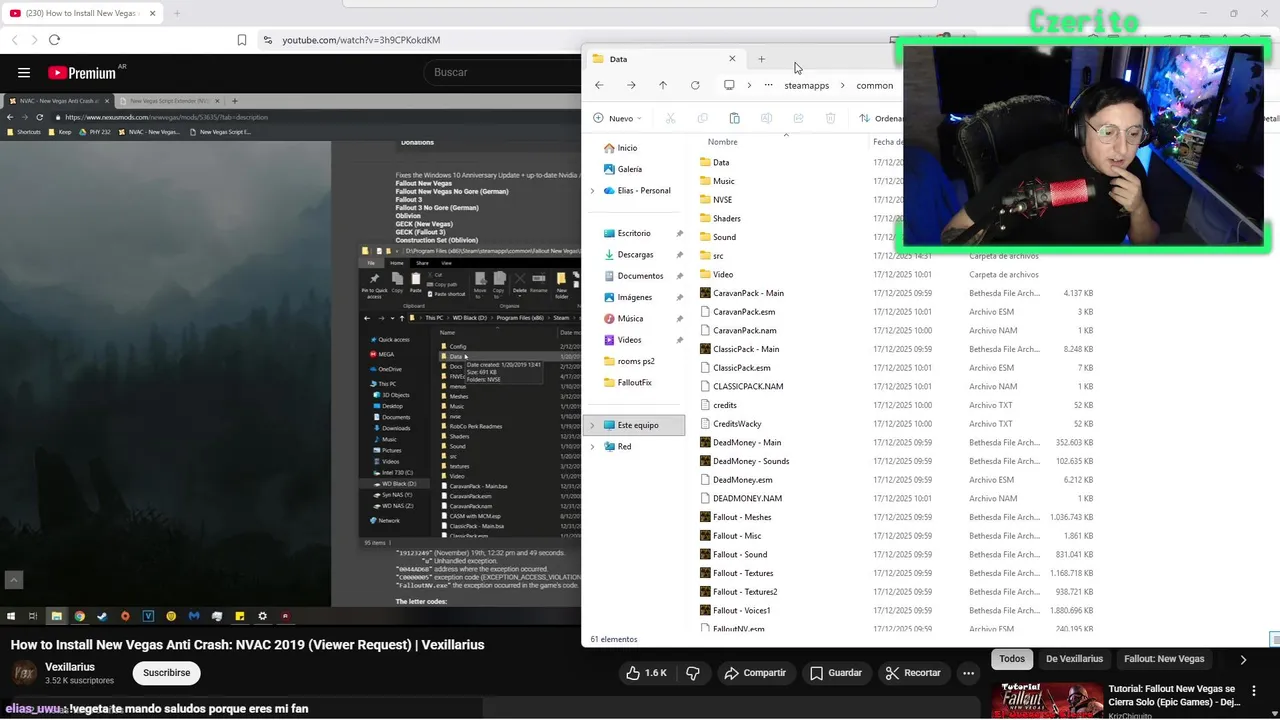Open the Vexillarius channel name link
Screen dimensions: 1280x720
click(x=70, y=667)
